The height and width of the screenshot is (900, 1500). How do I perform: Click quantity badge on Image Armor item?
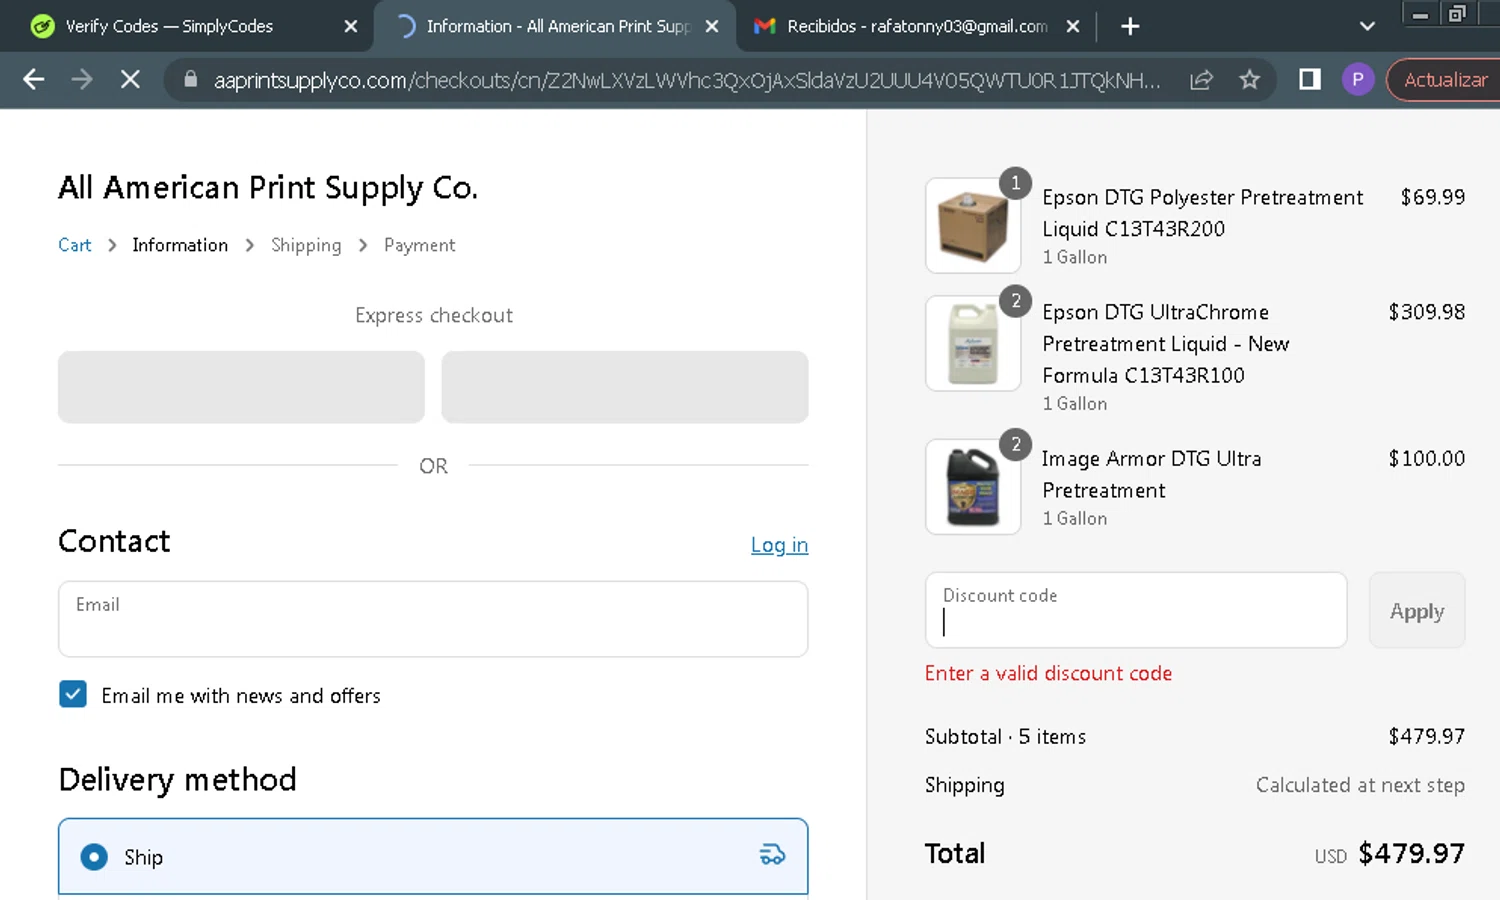click(x=1015, y=445)
